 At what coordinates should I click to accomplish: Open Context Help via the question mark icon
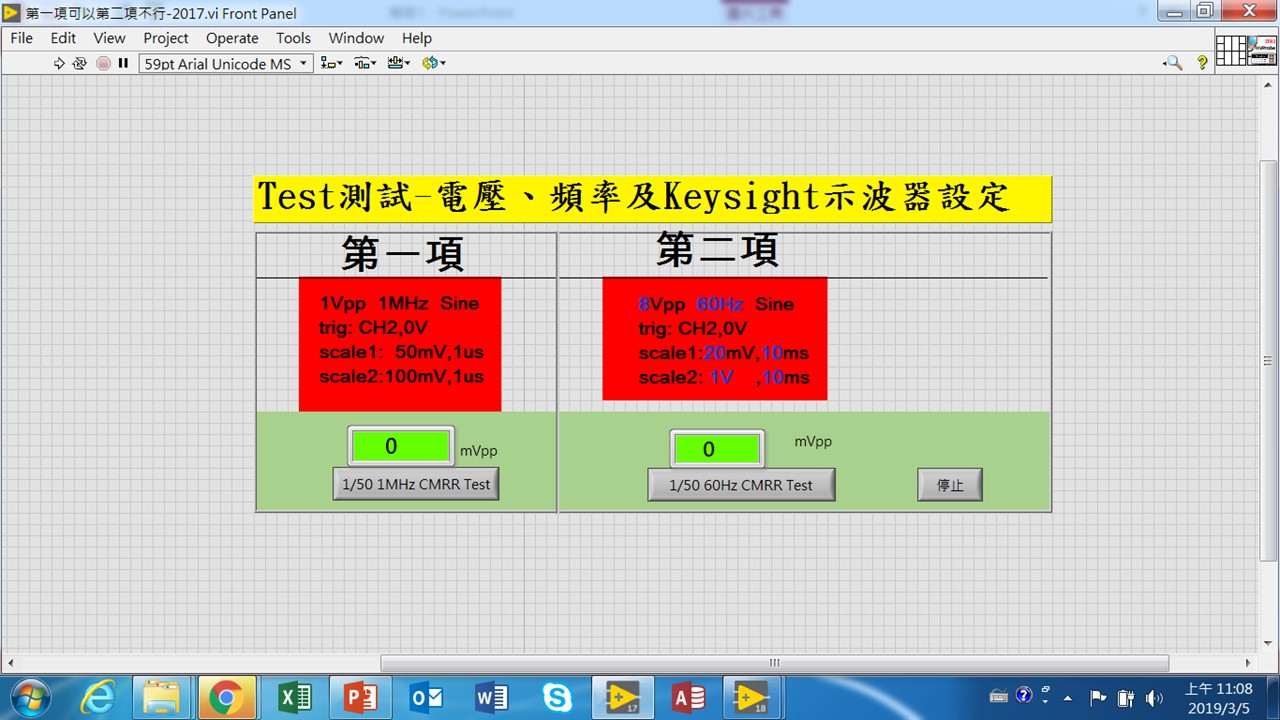coord(1202,63)
